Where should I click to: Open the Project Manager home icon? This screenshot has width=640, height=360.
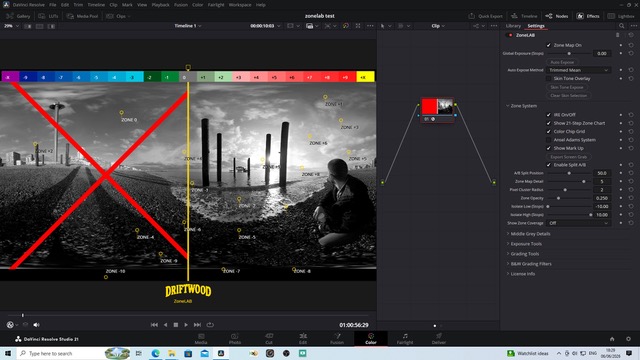[x=612, y=339]
